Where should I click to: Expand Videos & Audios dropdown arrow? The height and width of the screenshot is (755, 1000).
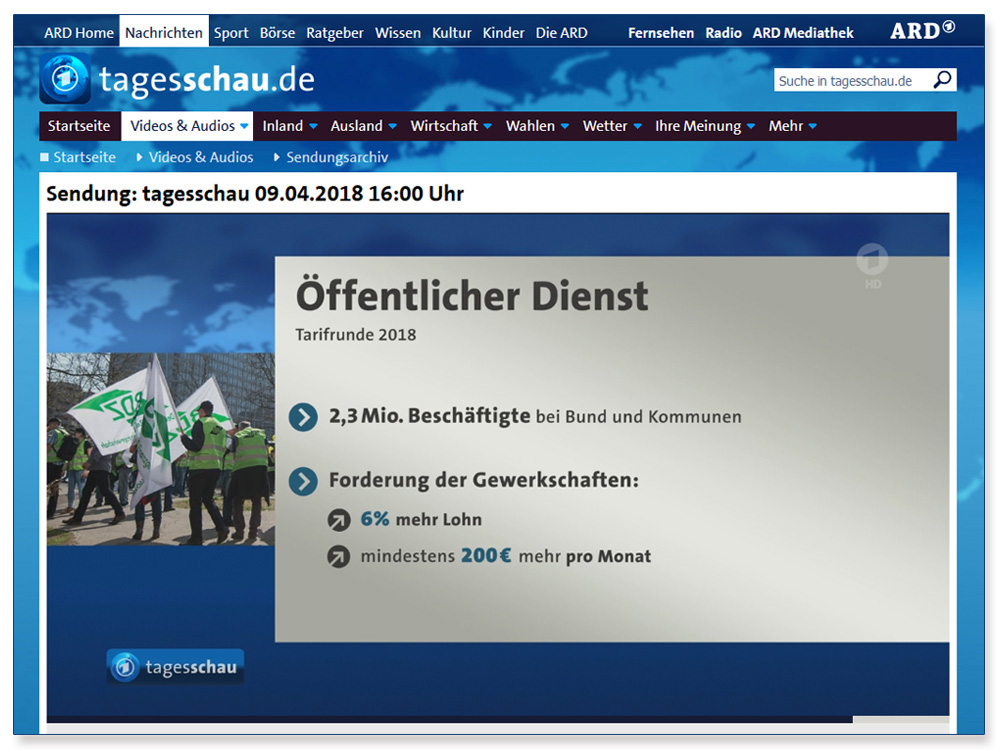pos(244,126)
